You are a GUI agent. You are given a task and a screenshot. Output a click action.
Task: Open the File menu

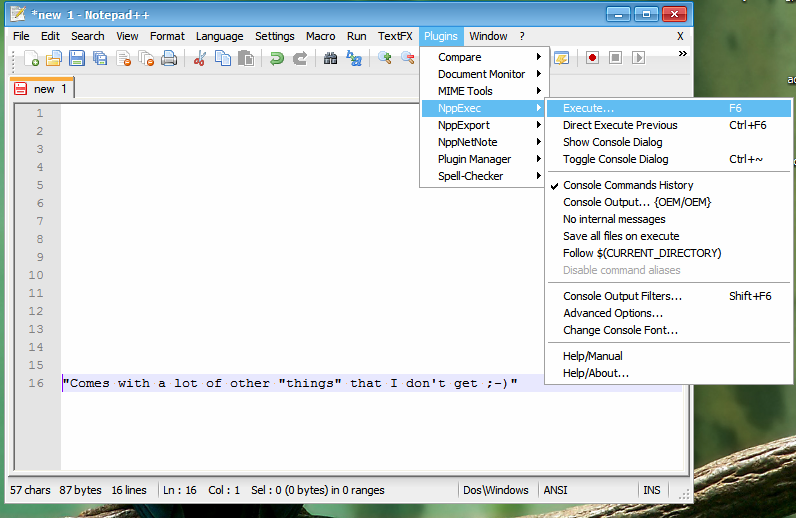[21, 36]
